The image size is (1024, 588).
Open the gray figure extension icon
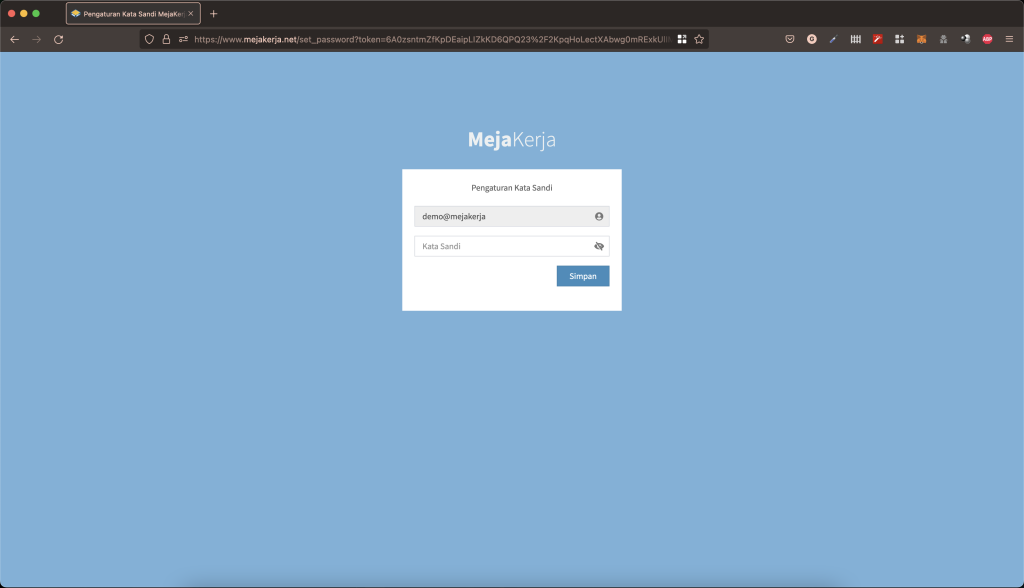(x=944, y=39)
